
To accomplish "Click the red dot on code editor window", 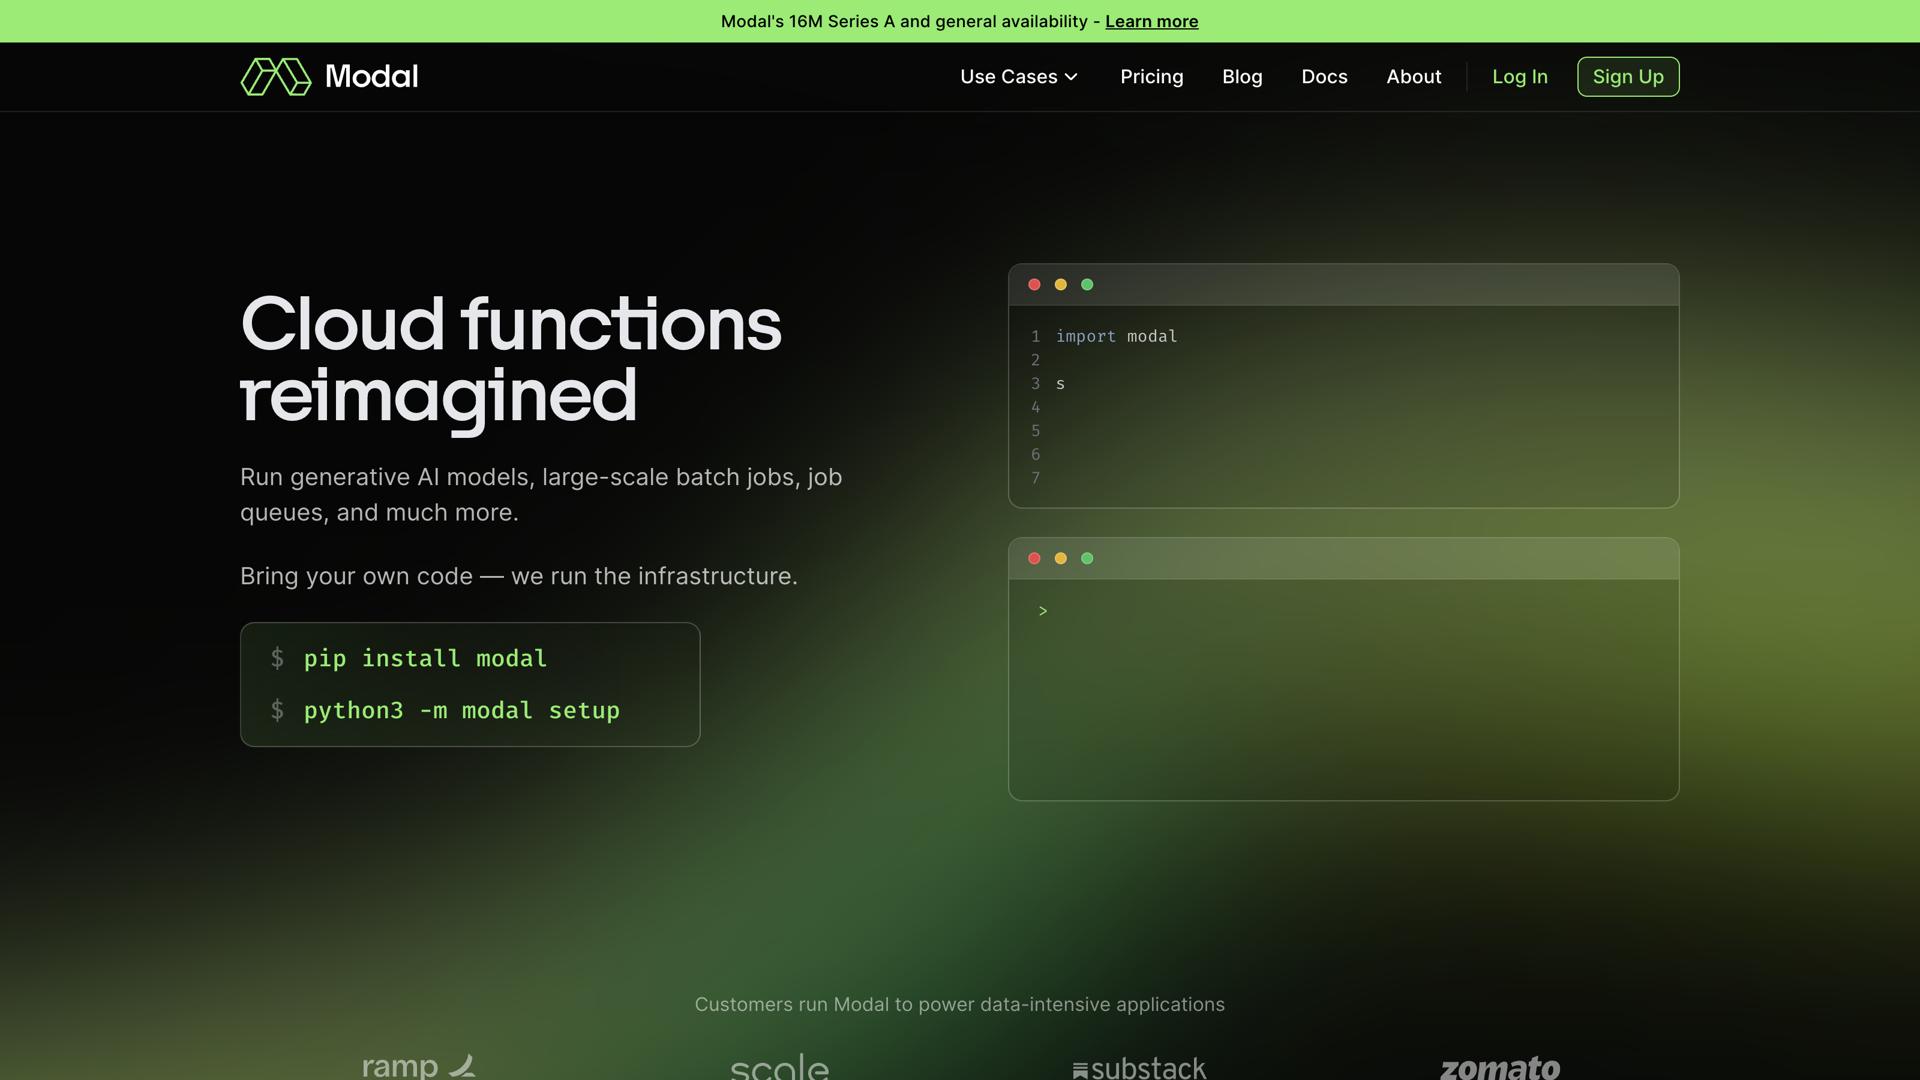I will [1034, 285].
